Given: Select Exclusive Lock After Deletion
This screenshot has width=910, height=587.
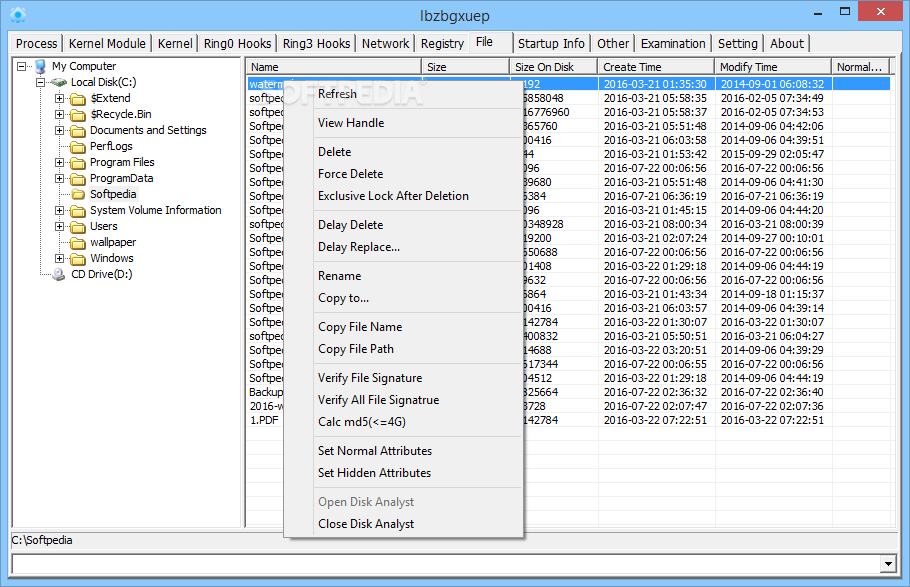Looking at the screenshot, I should pos(403,196).
